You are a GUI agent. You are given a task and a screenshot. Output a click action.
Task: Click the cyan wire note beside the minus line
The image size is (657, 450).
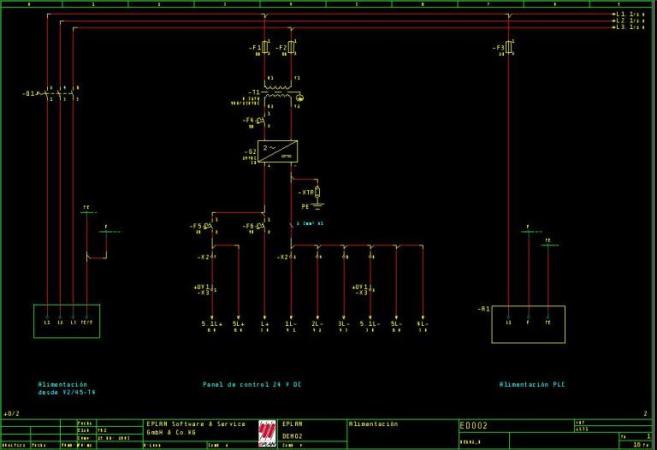pos(310,223)
